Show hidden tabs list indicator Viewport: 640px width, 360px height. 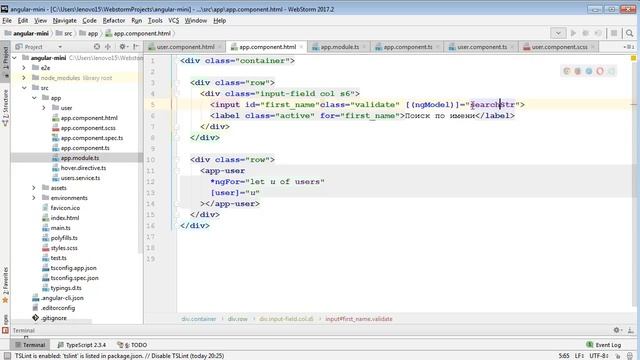click(629, 47)
